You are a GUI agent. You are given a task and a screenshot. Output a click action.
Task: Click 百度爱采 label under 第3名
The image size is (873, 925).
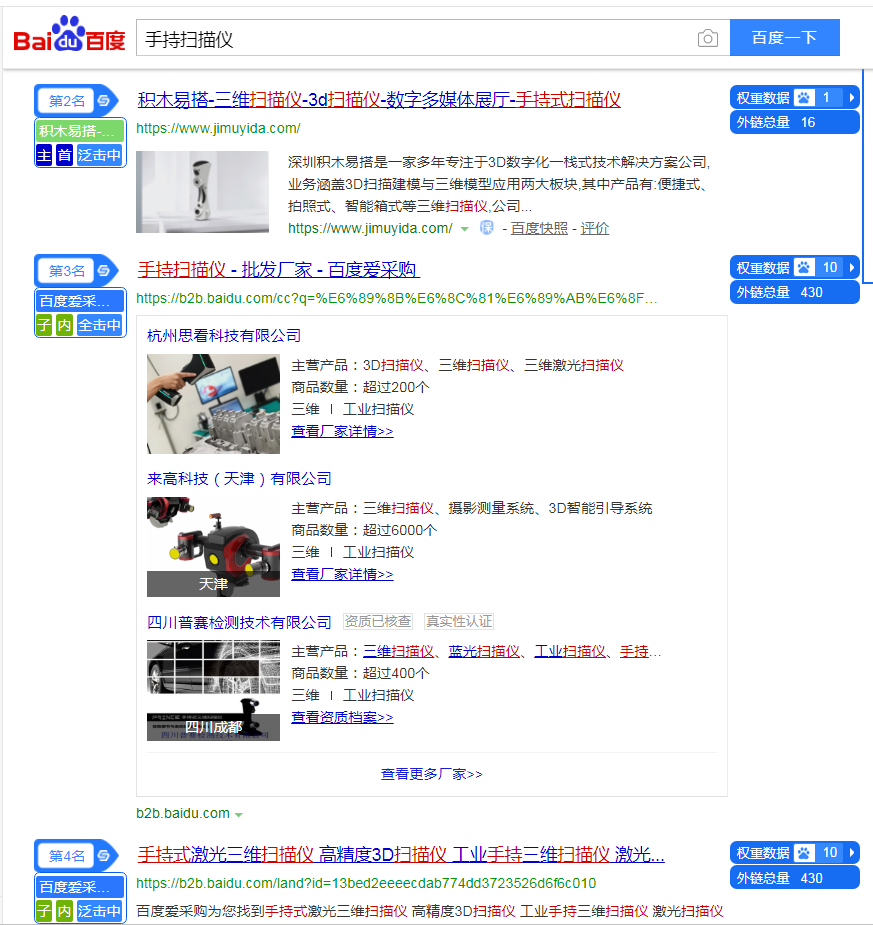pyautogui.click(x=80, y=301)
